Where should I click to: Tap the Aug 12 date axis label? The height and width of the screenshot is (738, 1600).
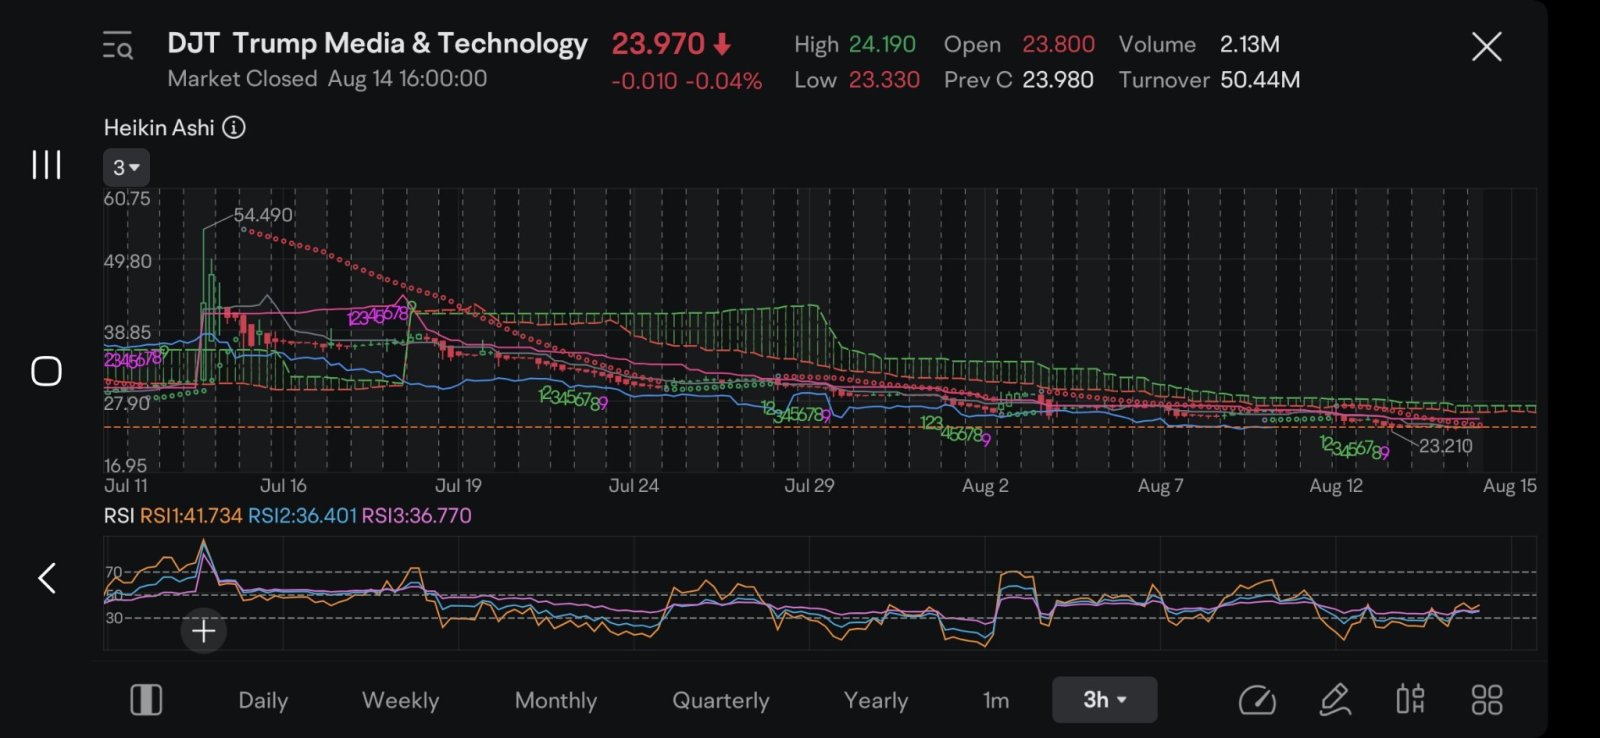[1336, 486]
